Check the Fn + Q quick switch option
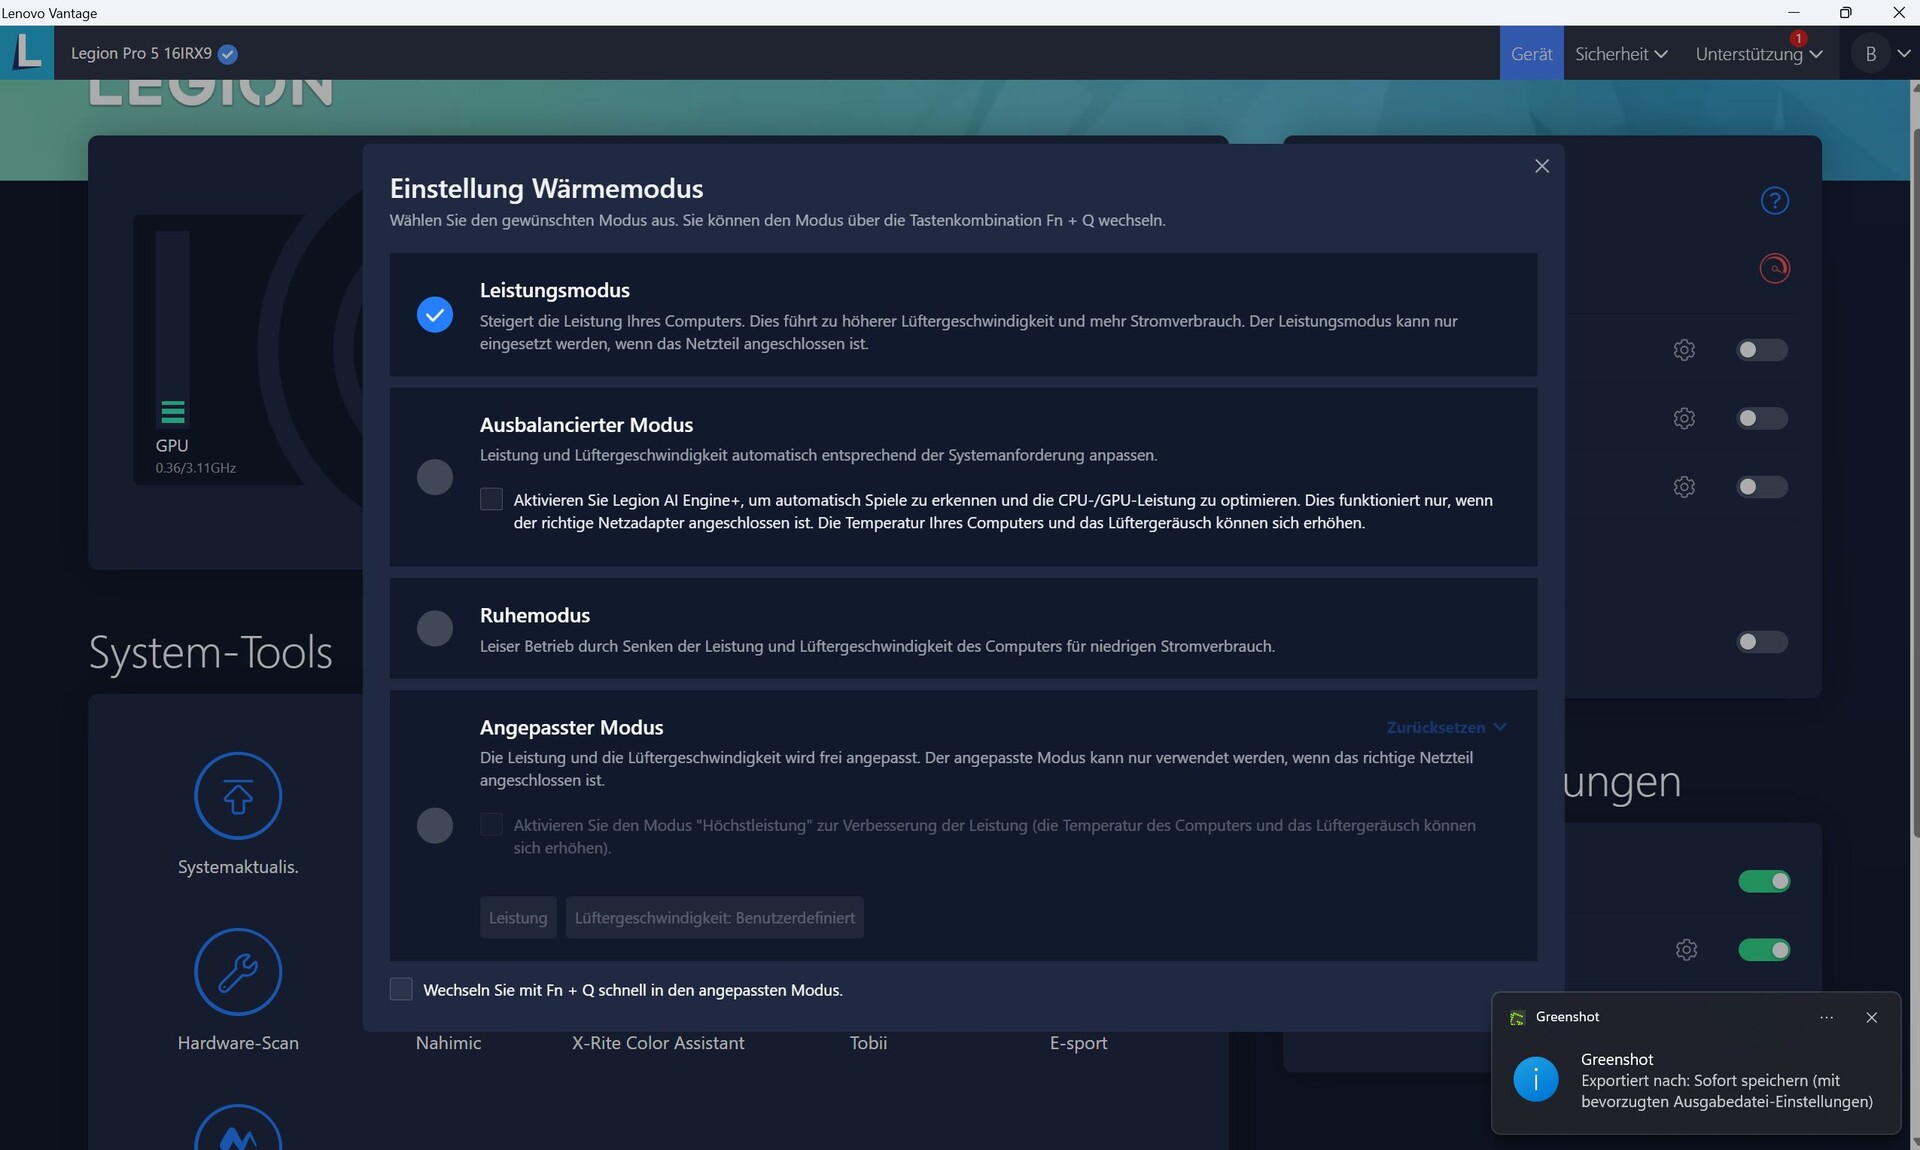 401,989
